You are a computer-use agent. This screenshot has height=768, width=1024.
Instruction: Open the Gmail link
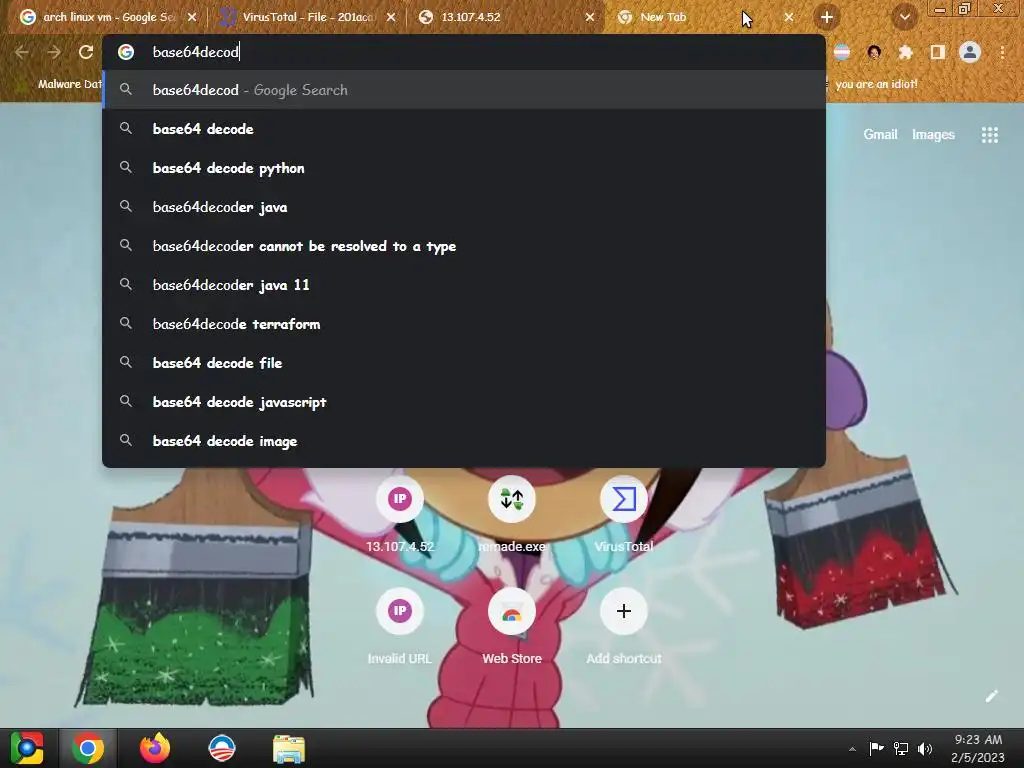tap(880, 135)
